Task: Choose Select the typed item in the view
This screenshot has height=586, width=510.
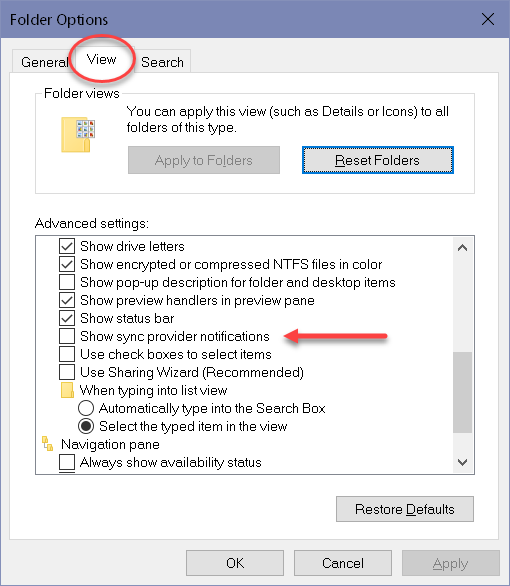Action: (x=86, y=426)
